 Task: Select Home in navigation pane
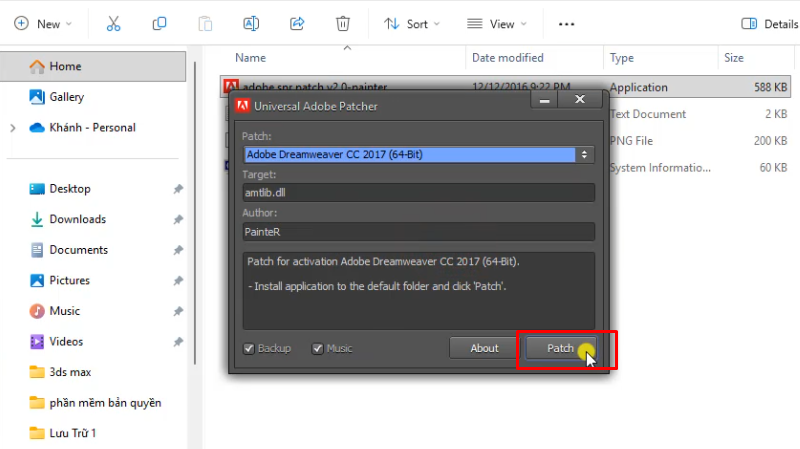(93, 66)
